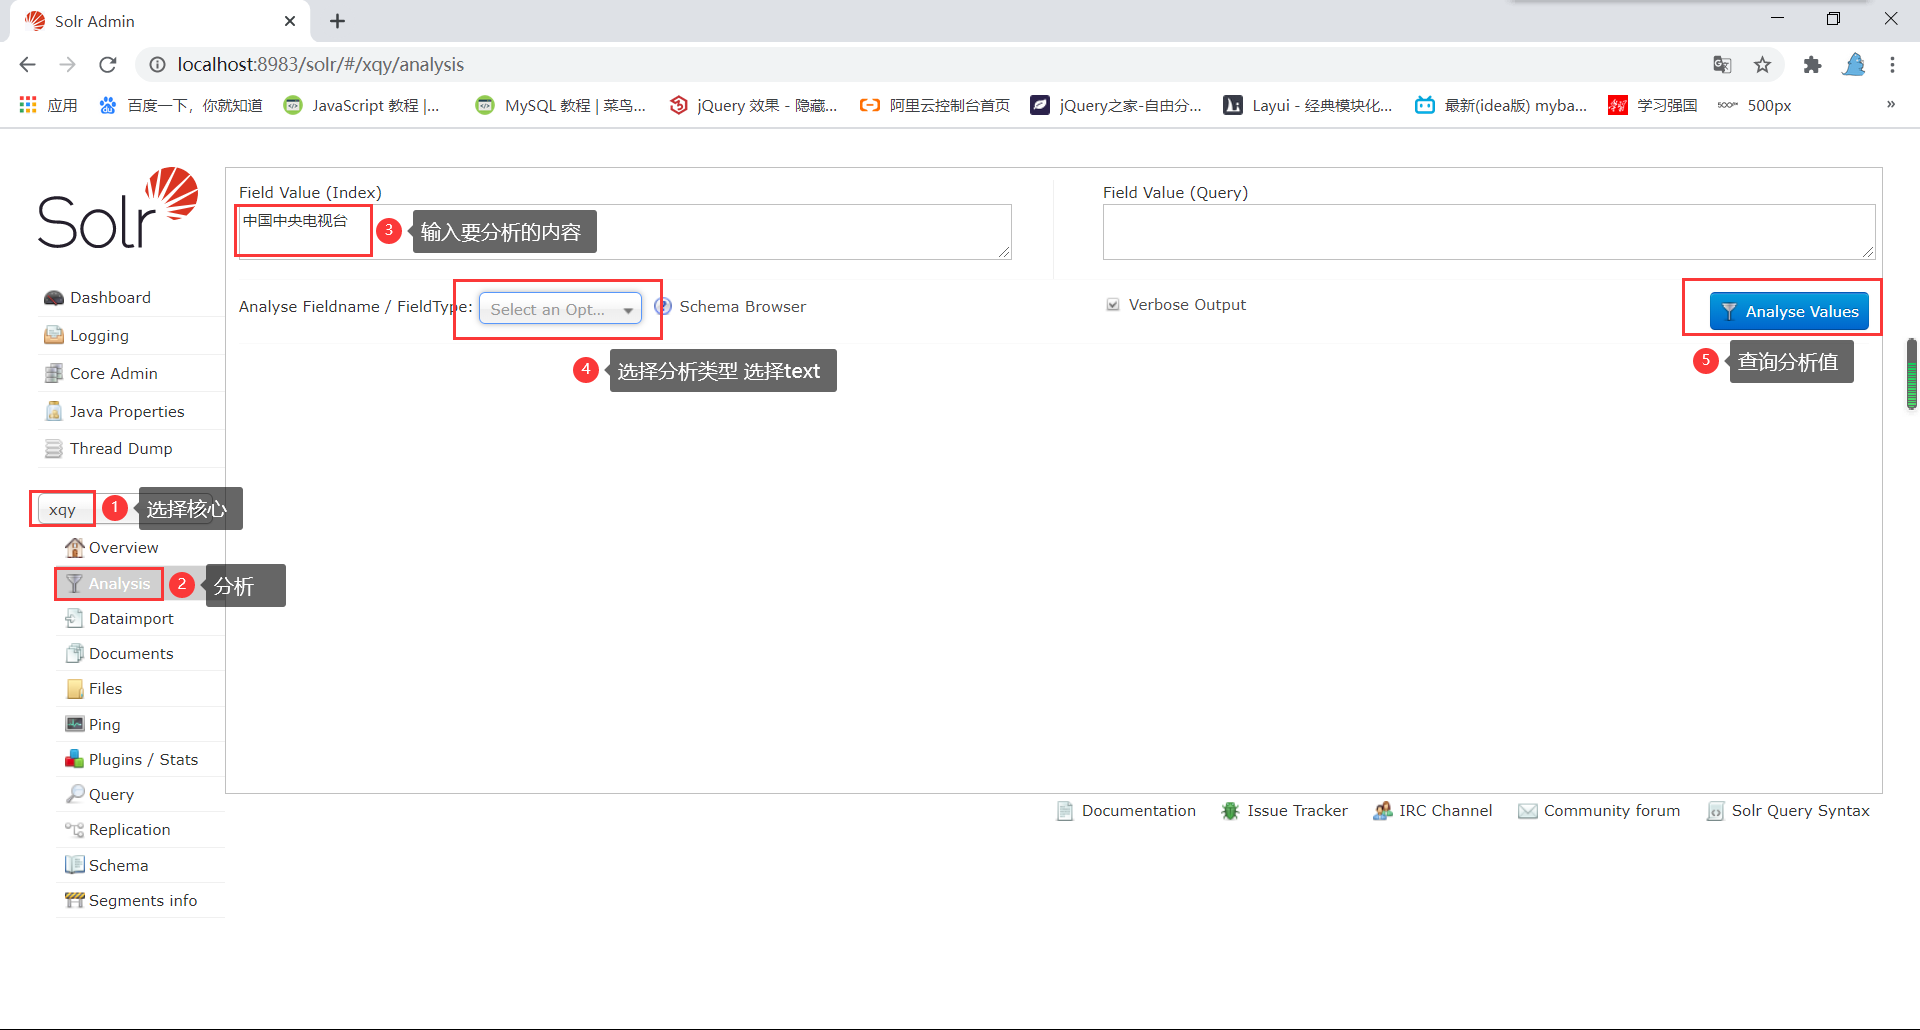
Task: Bookmark this page with the star
Action: click(x=1762, y=65)
